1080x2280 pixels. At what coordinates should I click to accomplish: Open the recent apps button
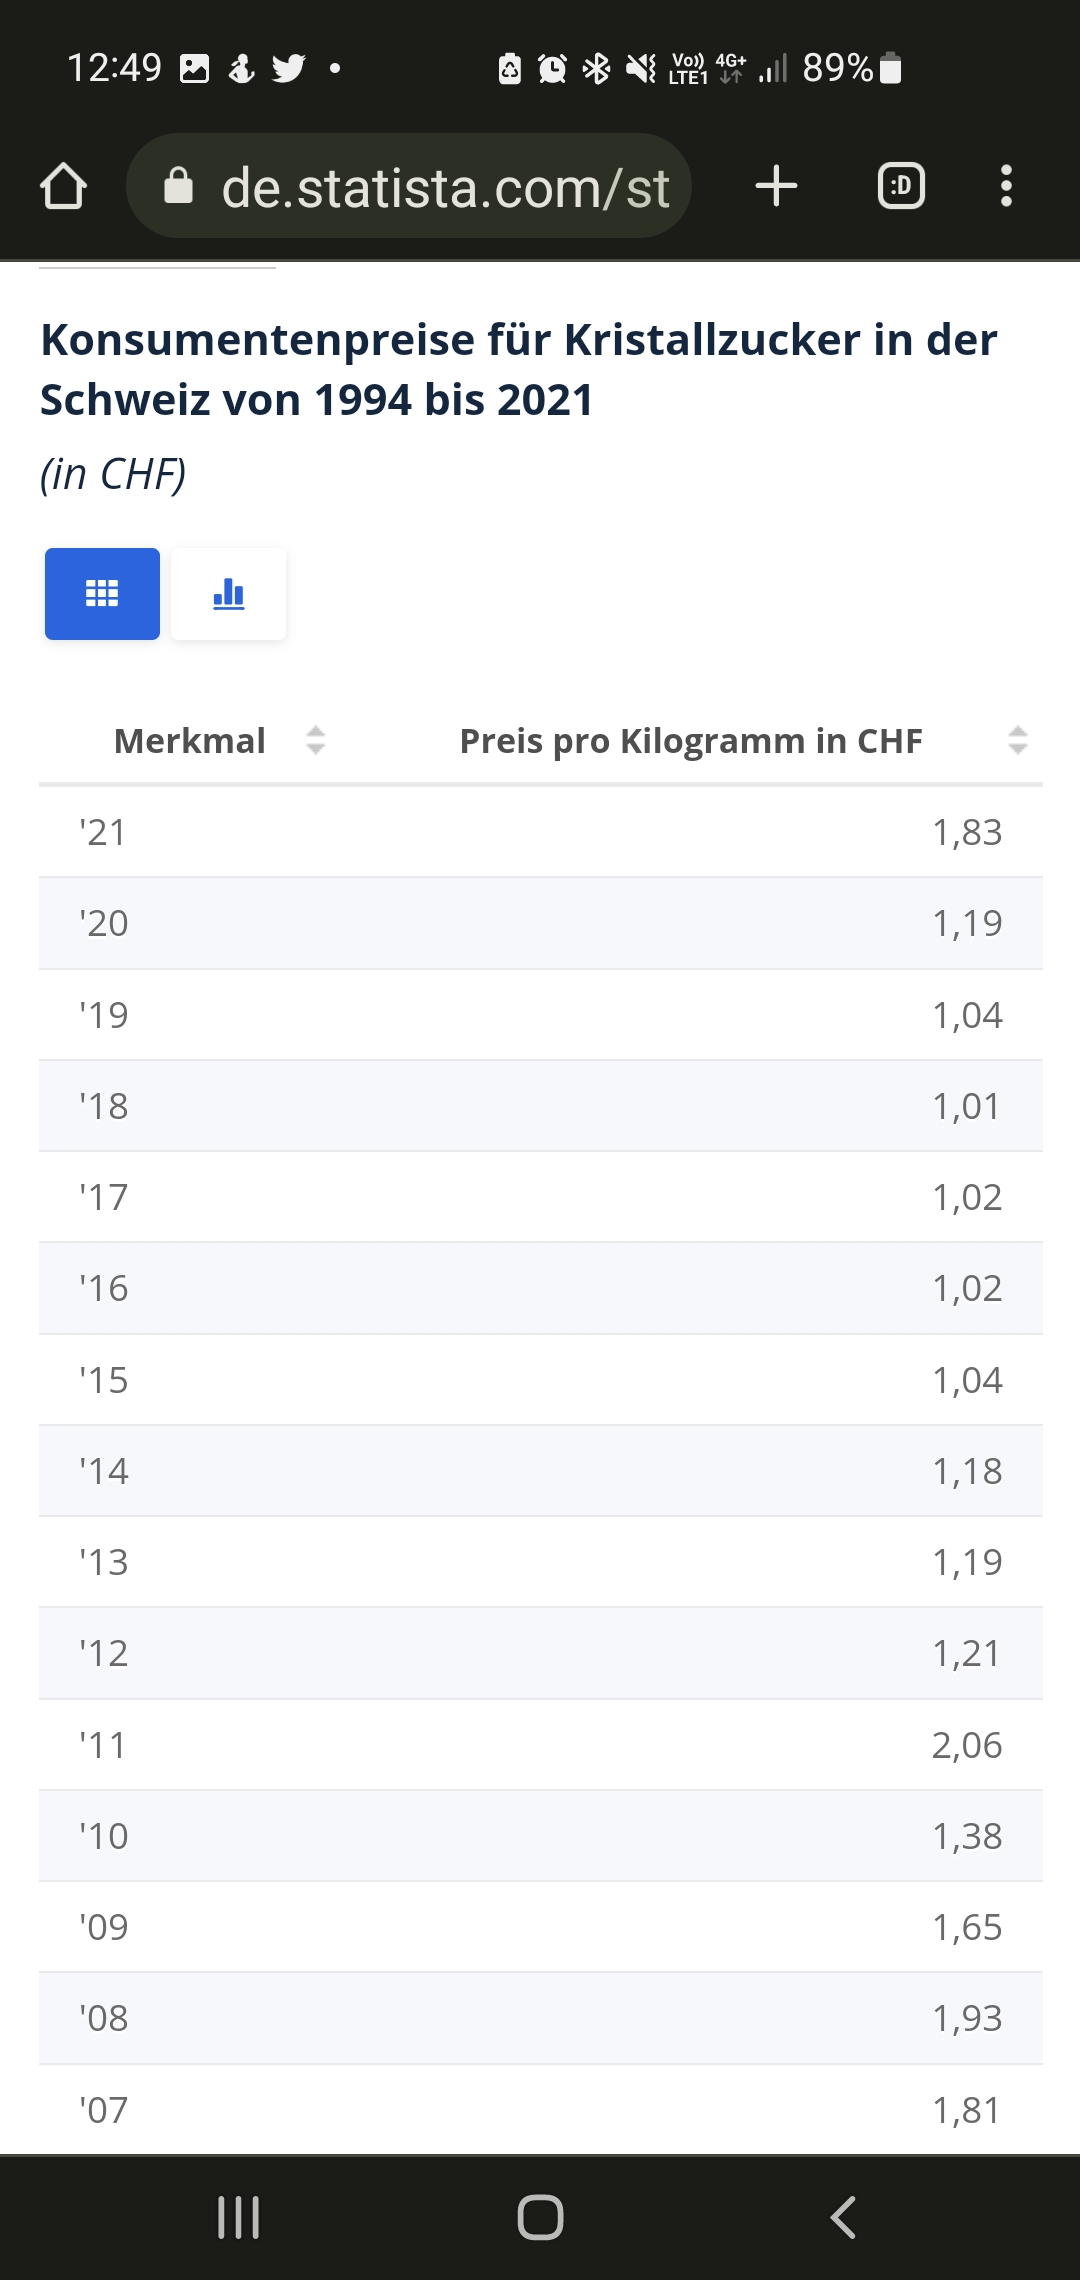pyautogui.click(x=238, y=2217)
